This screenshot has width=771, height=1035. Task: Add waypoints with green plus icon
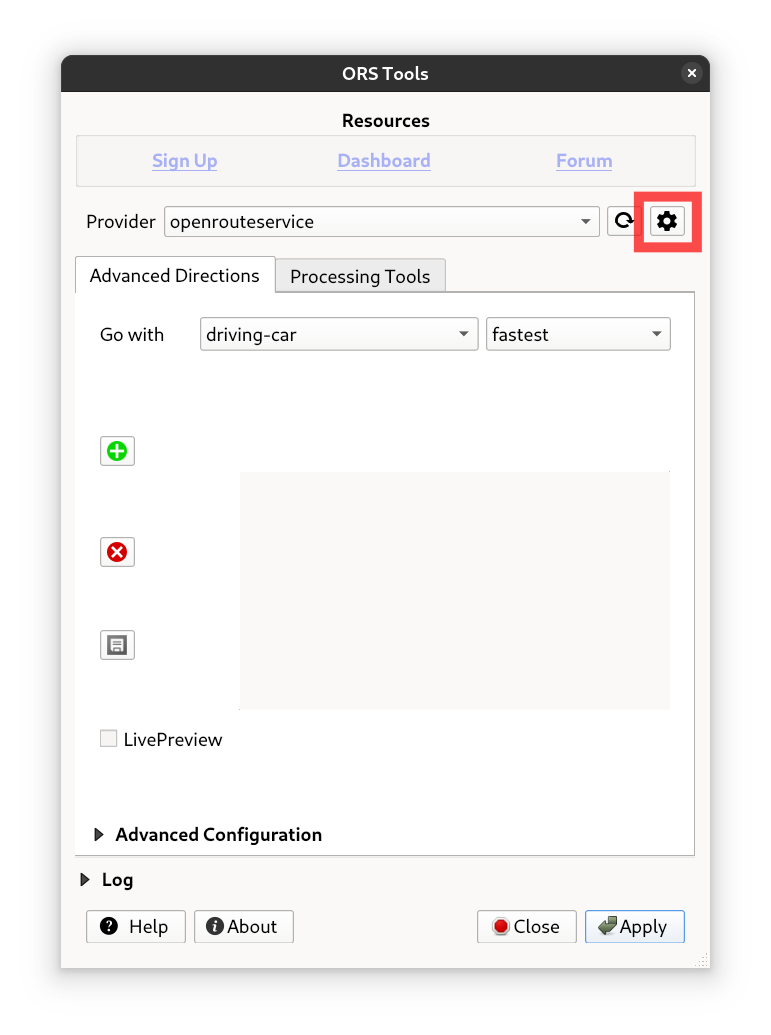pos(117,451)
